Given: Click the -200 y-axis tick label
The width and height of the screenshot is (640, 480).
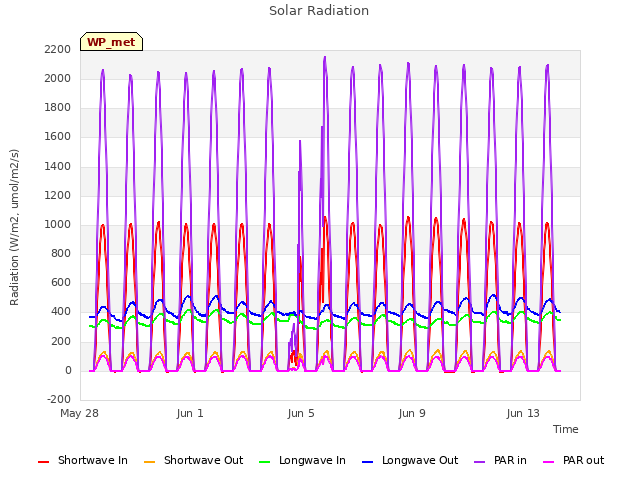Looking at the screenshot, I should (59, 400).
